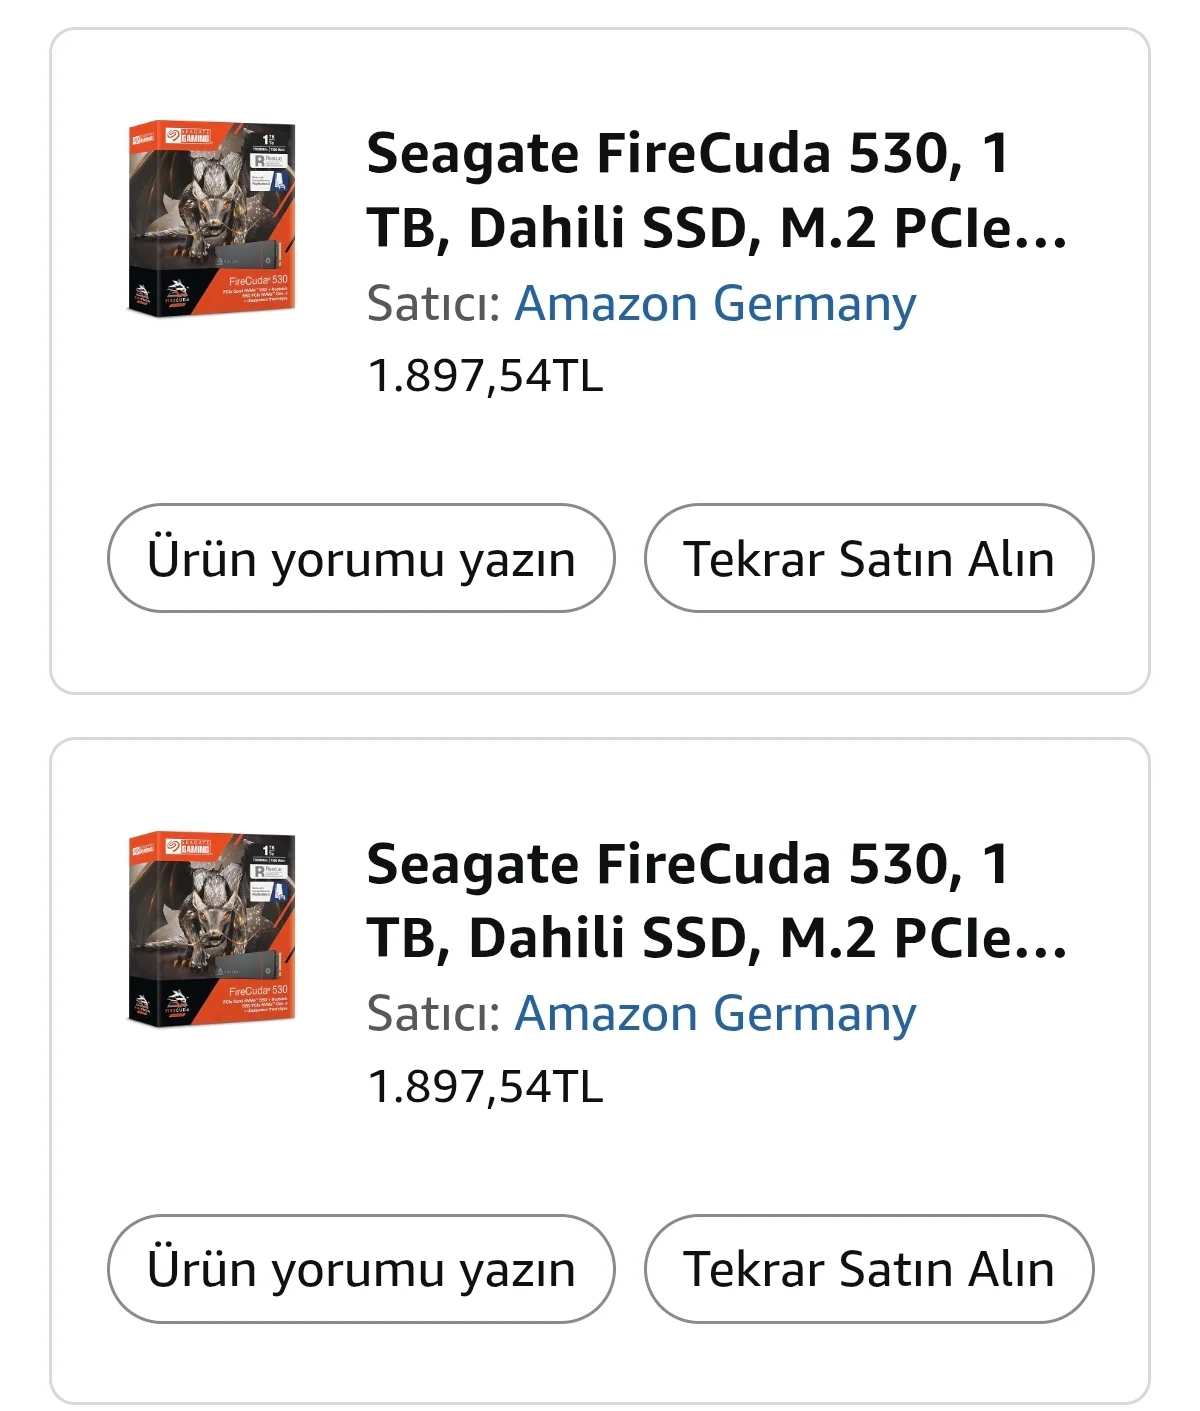Tap second order's "Tekrar Satın Alın" button

point(868,1268)
